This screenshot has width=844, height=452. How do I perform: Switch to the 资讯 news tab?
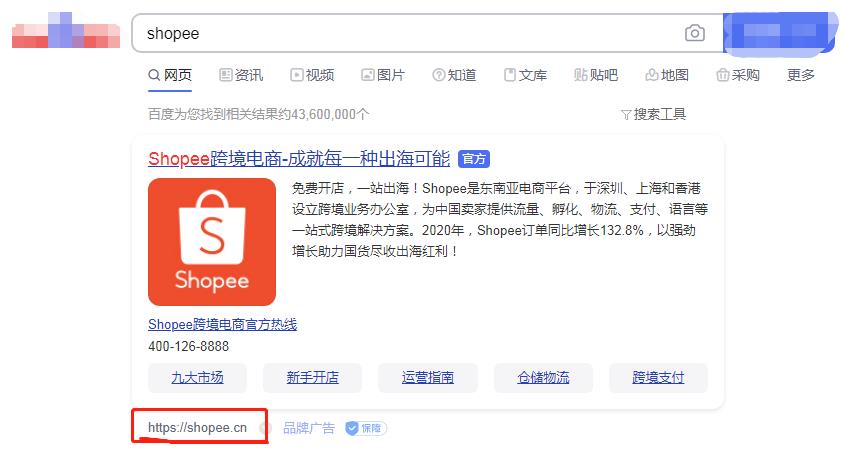(x=241, y=75)
